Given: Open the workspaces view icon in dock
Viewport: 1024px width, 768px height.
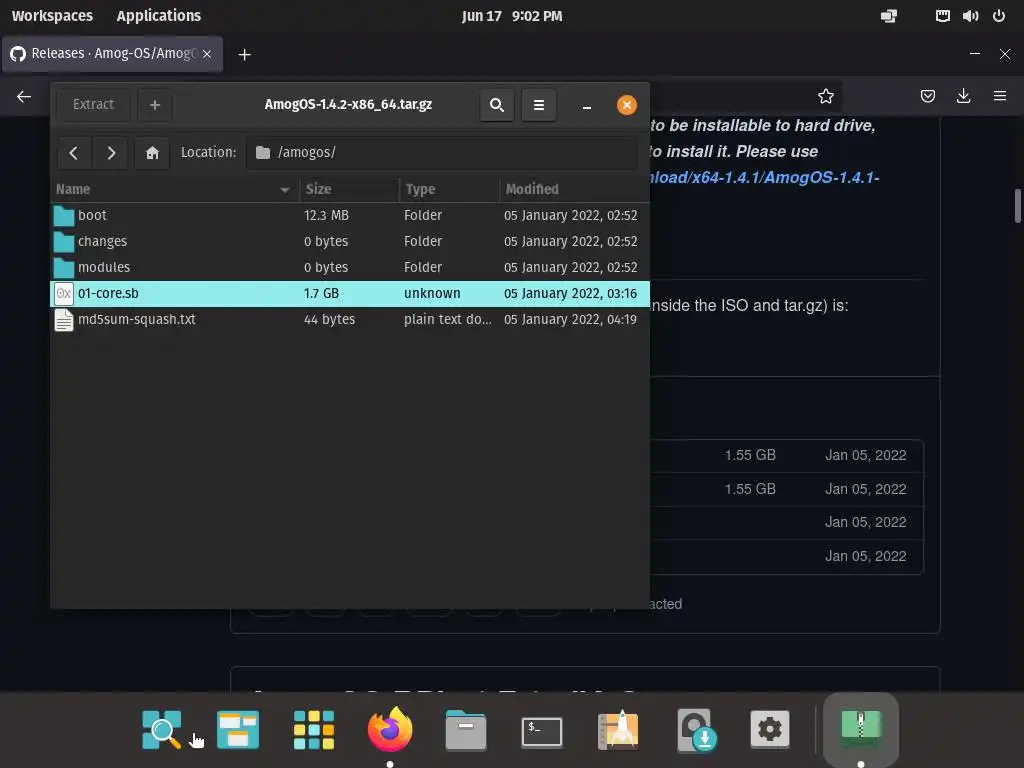Looking at the screenshot, I should (x=238, y=729).
